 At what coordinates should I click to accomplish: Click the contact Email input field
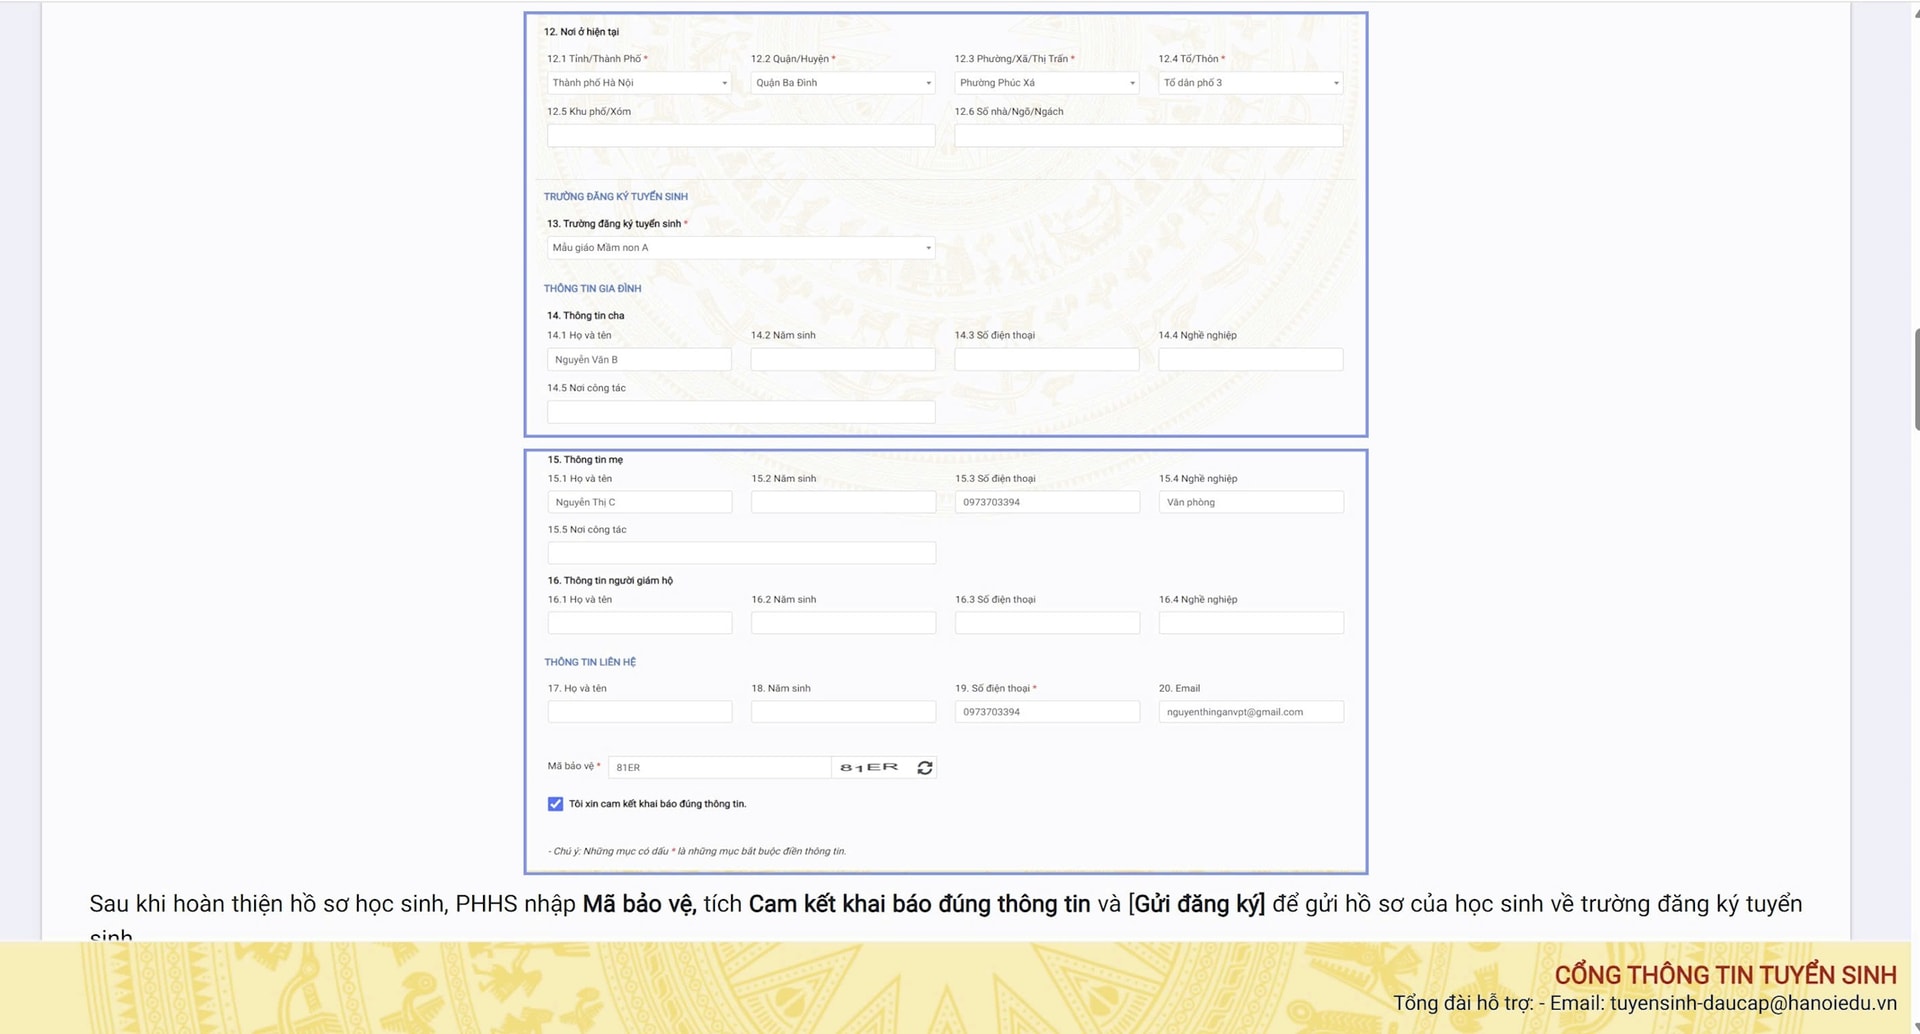pos(1250,712)
